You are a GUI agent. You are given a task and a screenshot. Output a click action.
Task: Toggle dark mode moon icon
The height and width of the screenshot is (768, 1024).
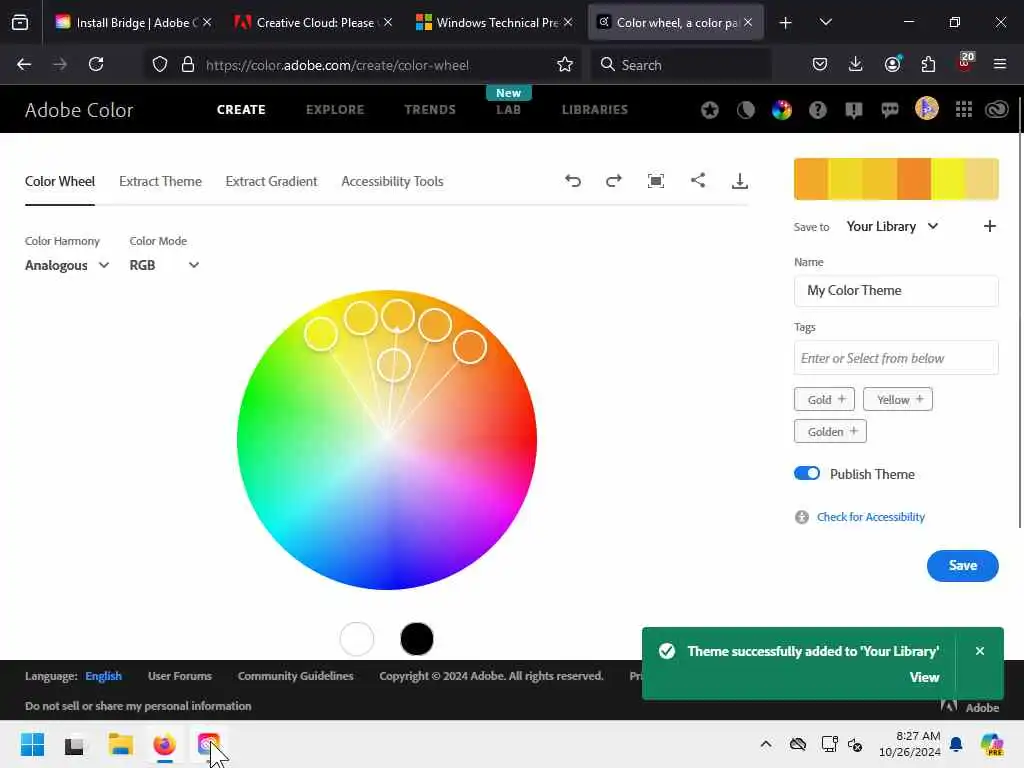[x=746, y=110]
